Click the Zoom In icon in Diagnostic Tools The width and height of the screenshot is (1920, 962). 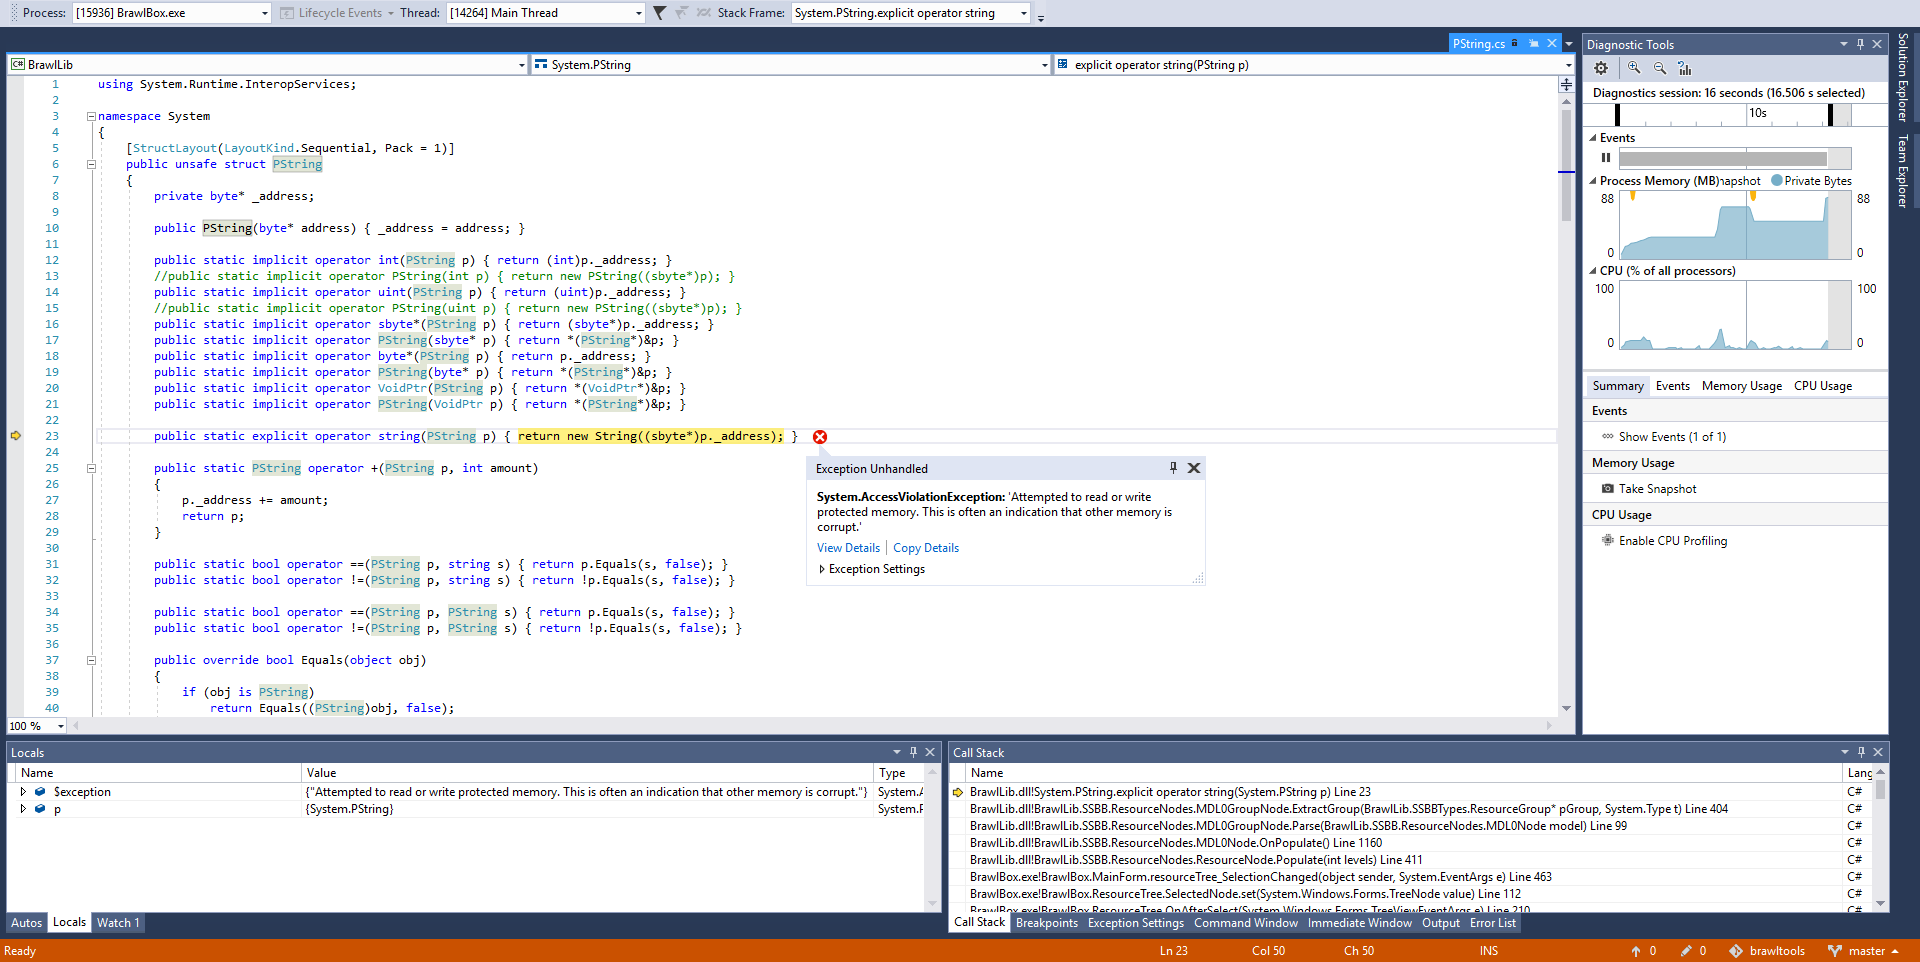click(x=1634, y=68)
